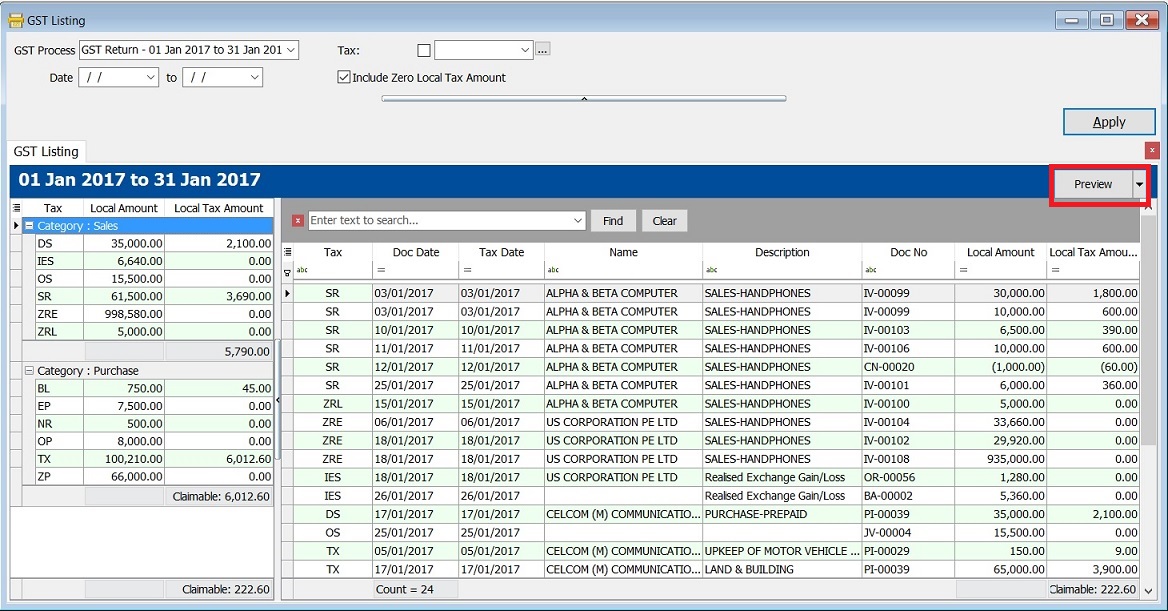Open the column chooser icon on the summary grid
The width and height of the screenshot is (1168, 611).
(x=16, y=207)
